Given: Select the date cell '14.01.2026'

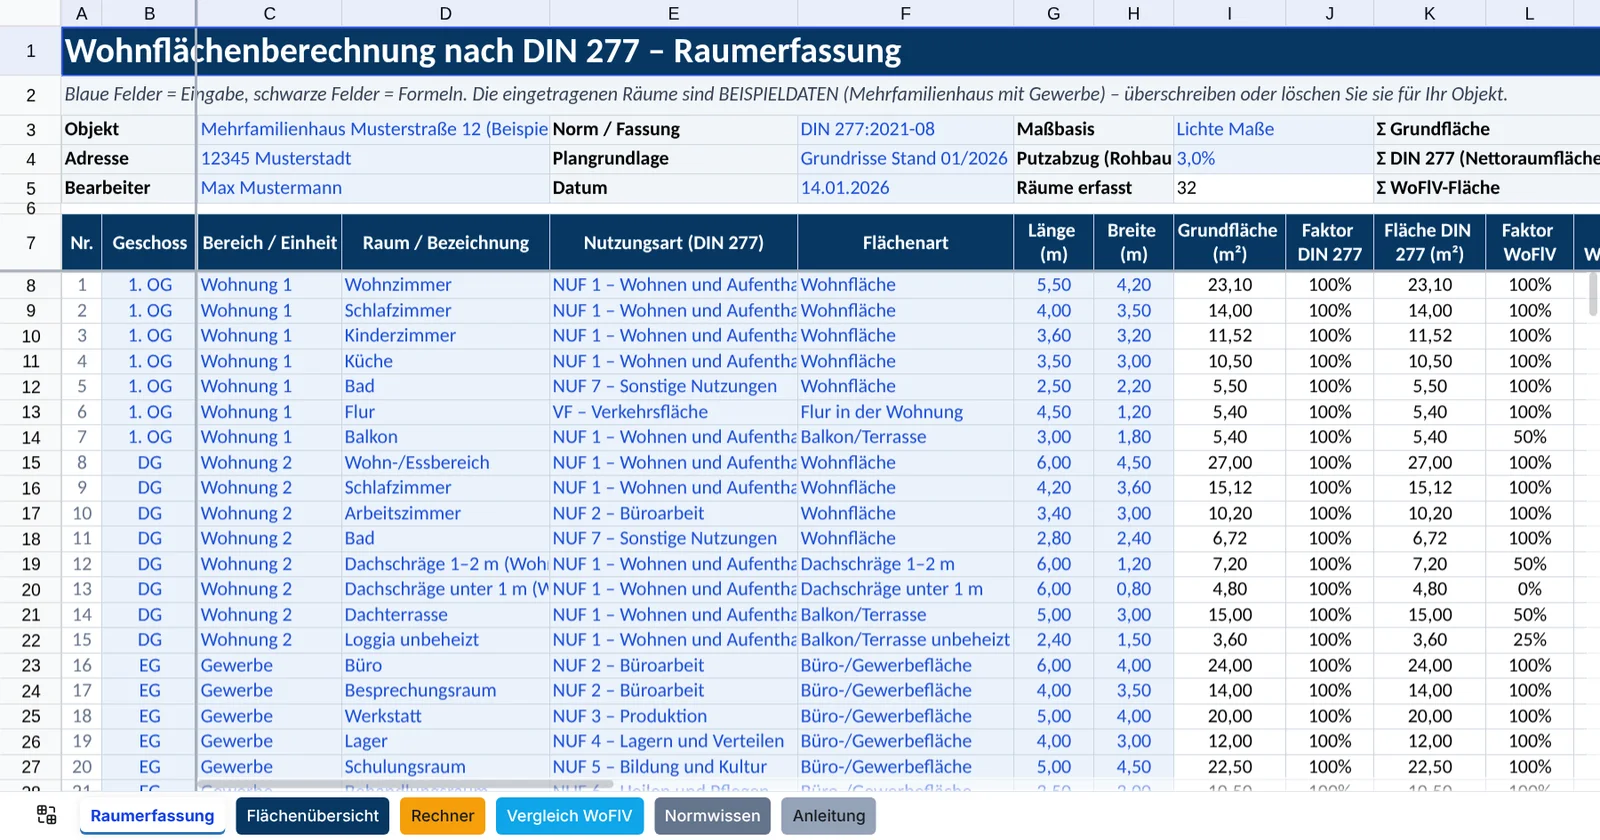Looking at the screenshot, I should [x=905, y=187].
